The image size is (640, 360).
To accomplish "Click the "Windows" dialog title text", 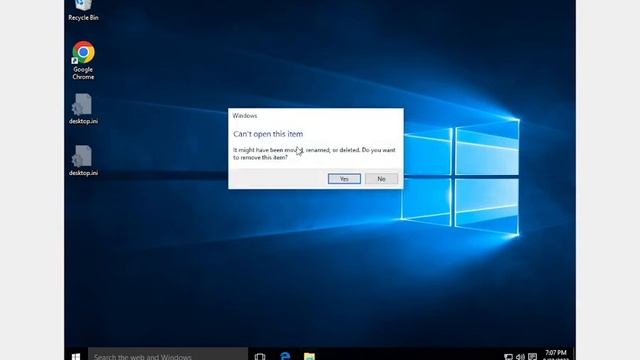I will 245,116.
